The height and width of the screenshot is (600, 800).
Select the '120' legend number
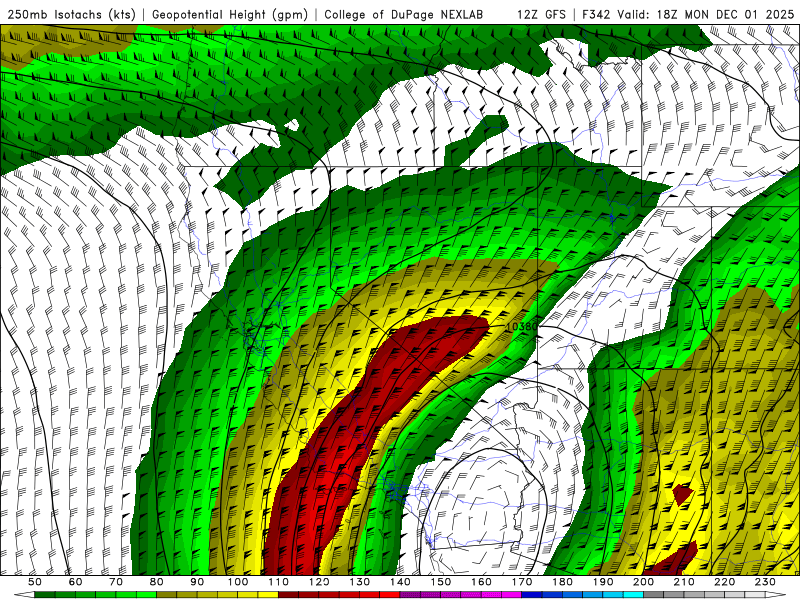point(319,582)
